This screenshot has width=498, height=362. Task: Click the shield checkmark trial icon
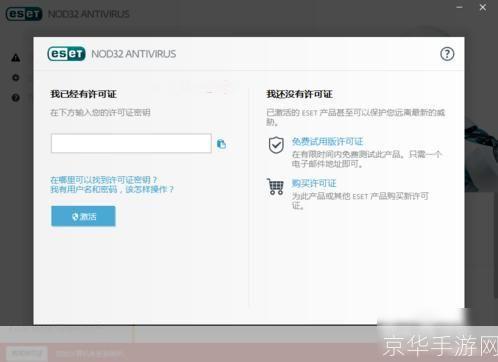pyautogui.click(x=276, y=145)
